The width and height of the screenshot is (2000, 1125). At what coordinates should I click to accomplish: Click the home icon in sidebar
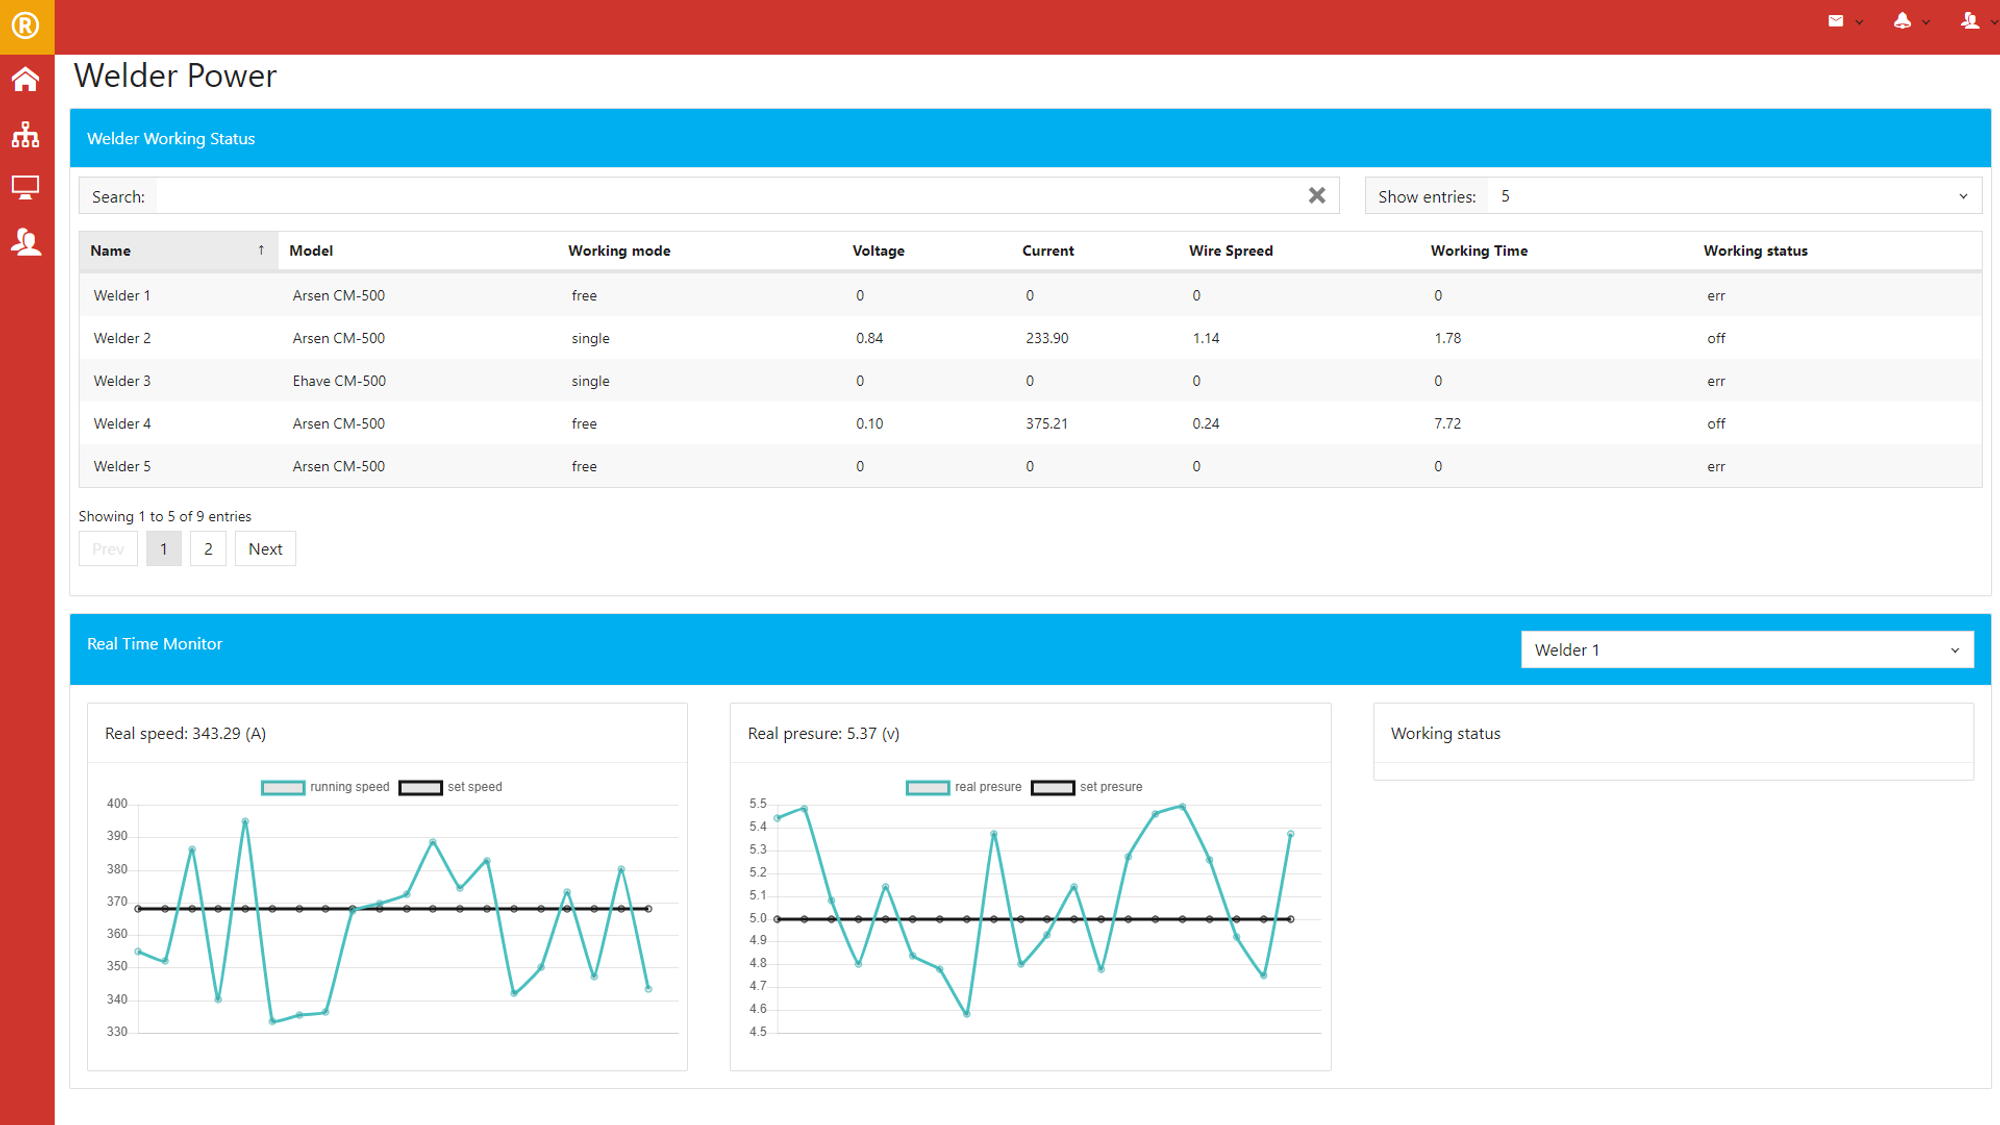pos(26,80)
